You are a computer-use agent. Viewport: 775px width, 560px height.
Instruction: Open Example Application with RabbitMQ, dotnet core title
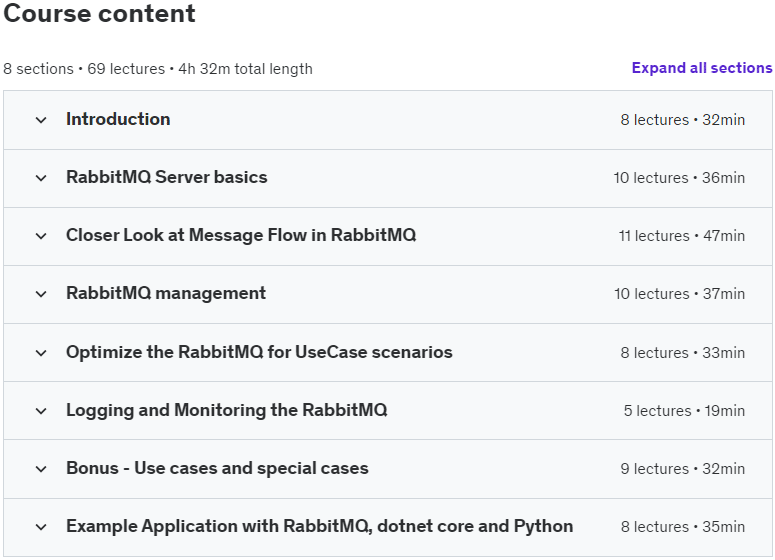point(320,526)
